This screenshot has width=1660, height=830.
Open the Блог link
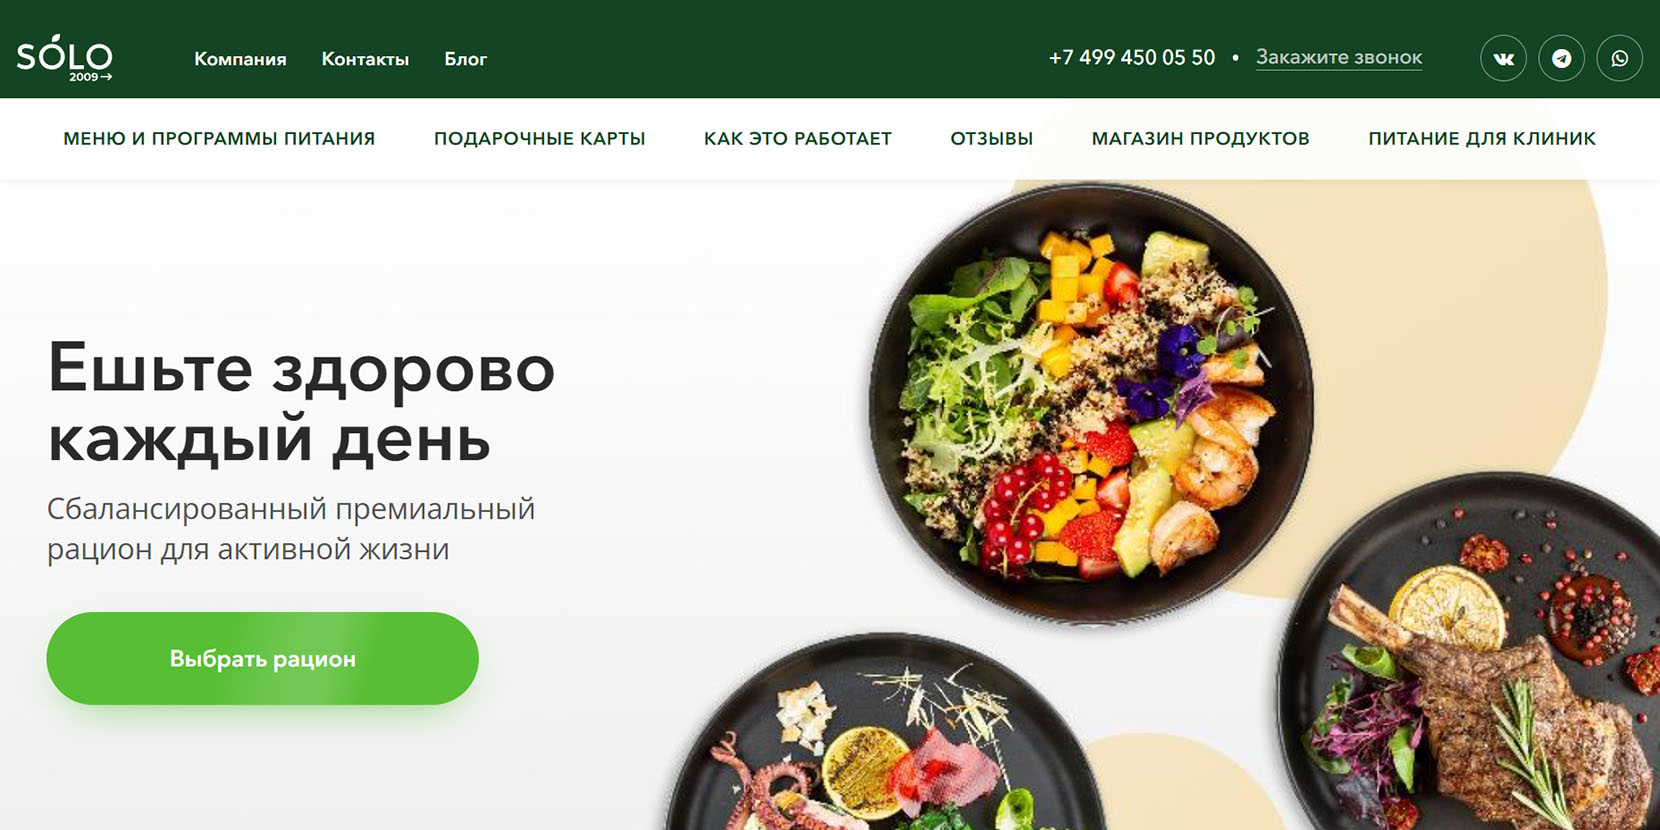(466, 59)
